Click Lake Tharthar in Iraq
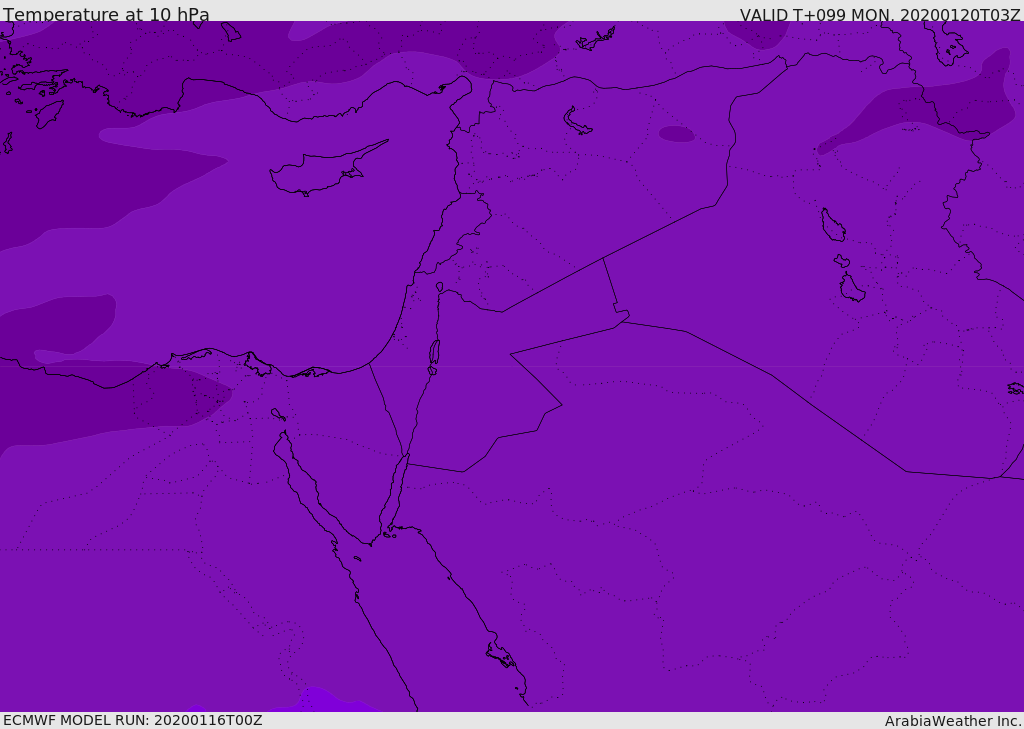The width and height of the screenshot is (1024, 729). pos(832,226)
